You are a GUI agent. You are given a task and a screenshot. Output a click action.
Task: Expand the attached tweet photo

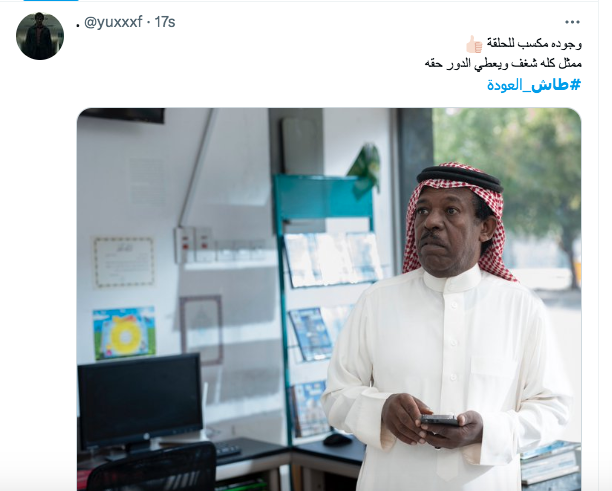[329, 299]
